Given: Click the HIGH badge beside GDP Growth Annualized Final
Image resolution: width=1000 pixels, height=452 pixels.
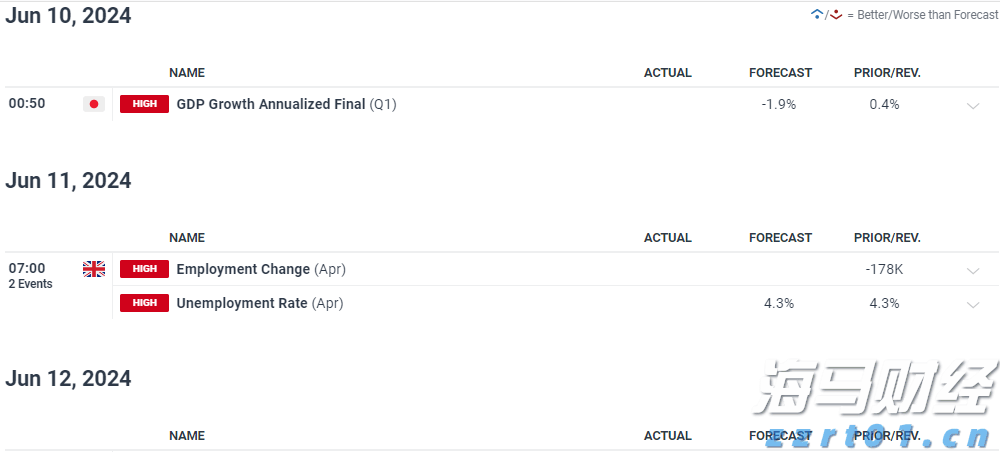Looking at the screenshot, I should click(x=144, y=104).
